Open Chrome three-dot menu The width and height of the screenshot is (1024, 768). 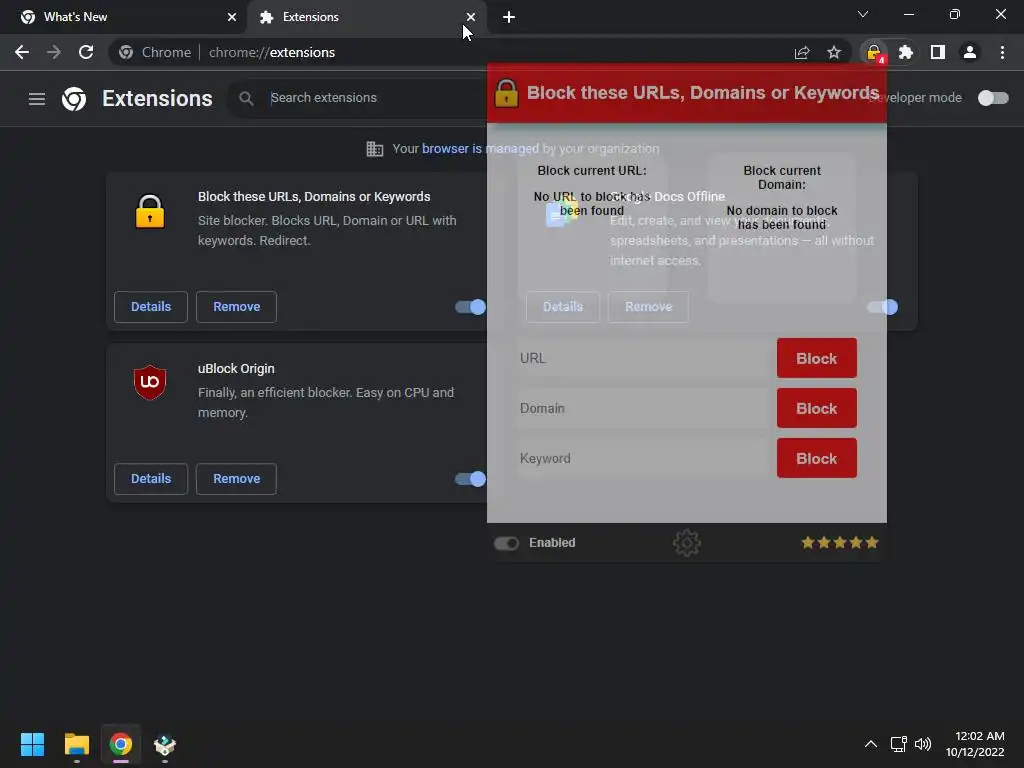click(x=1002, y=52)
